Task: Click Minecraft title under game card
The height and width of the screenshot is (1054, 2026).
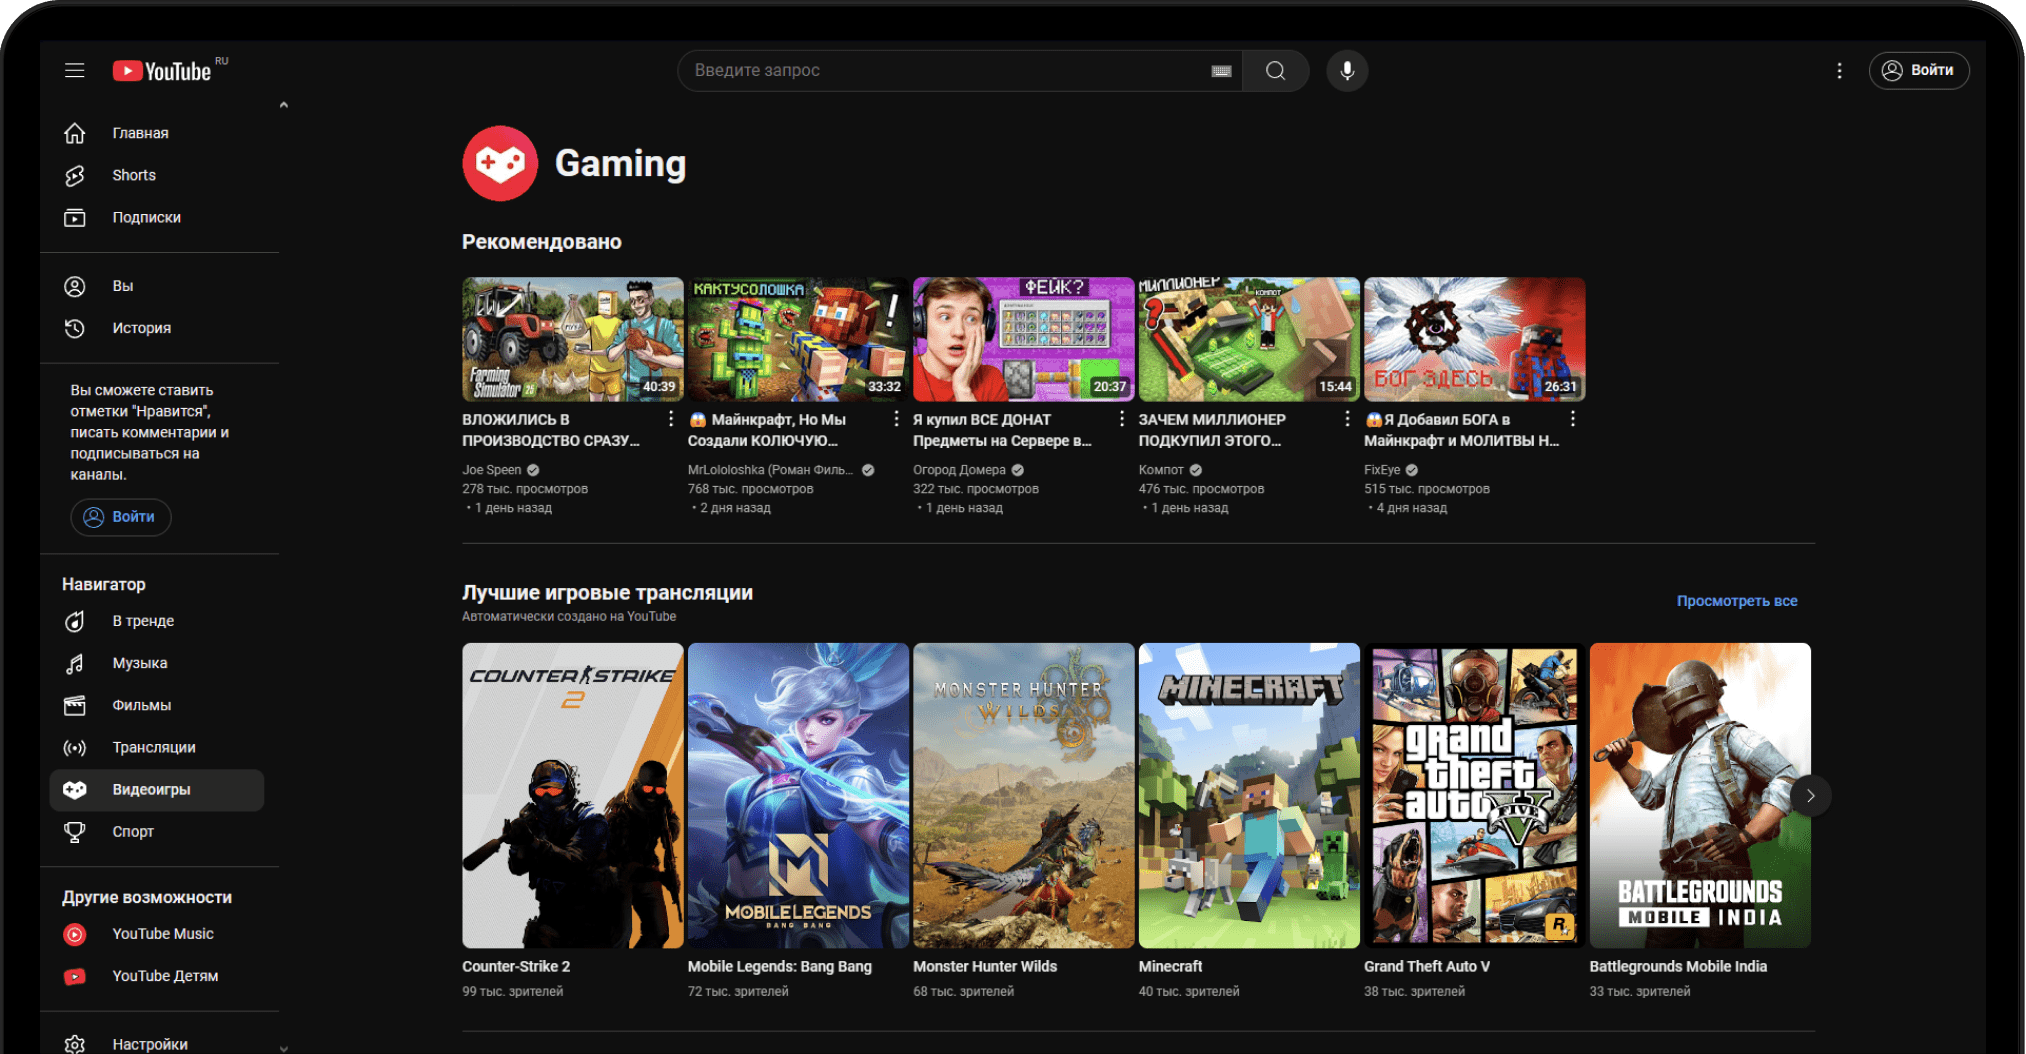Action: 1170,966
